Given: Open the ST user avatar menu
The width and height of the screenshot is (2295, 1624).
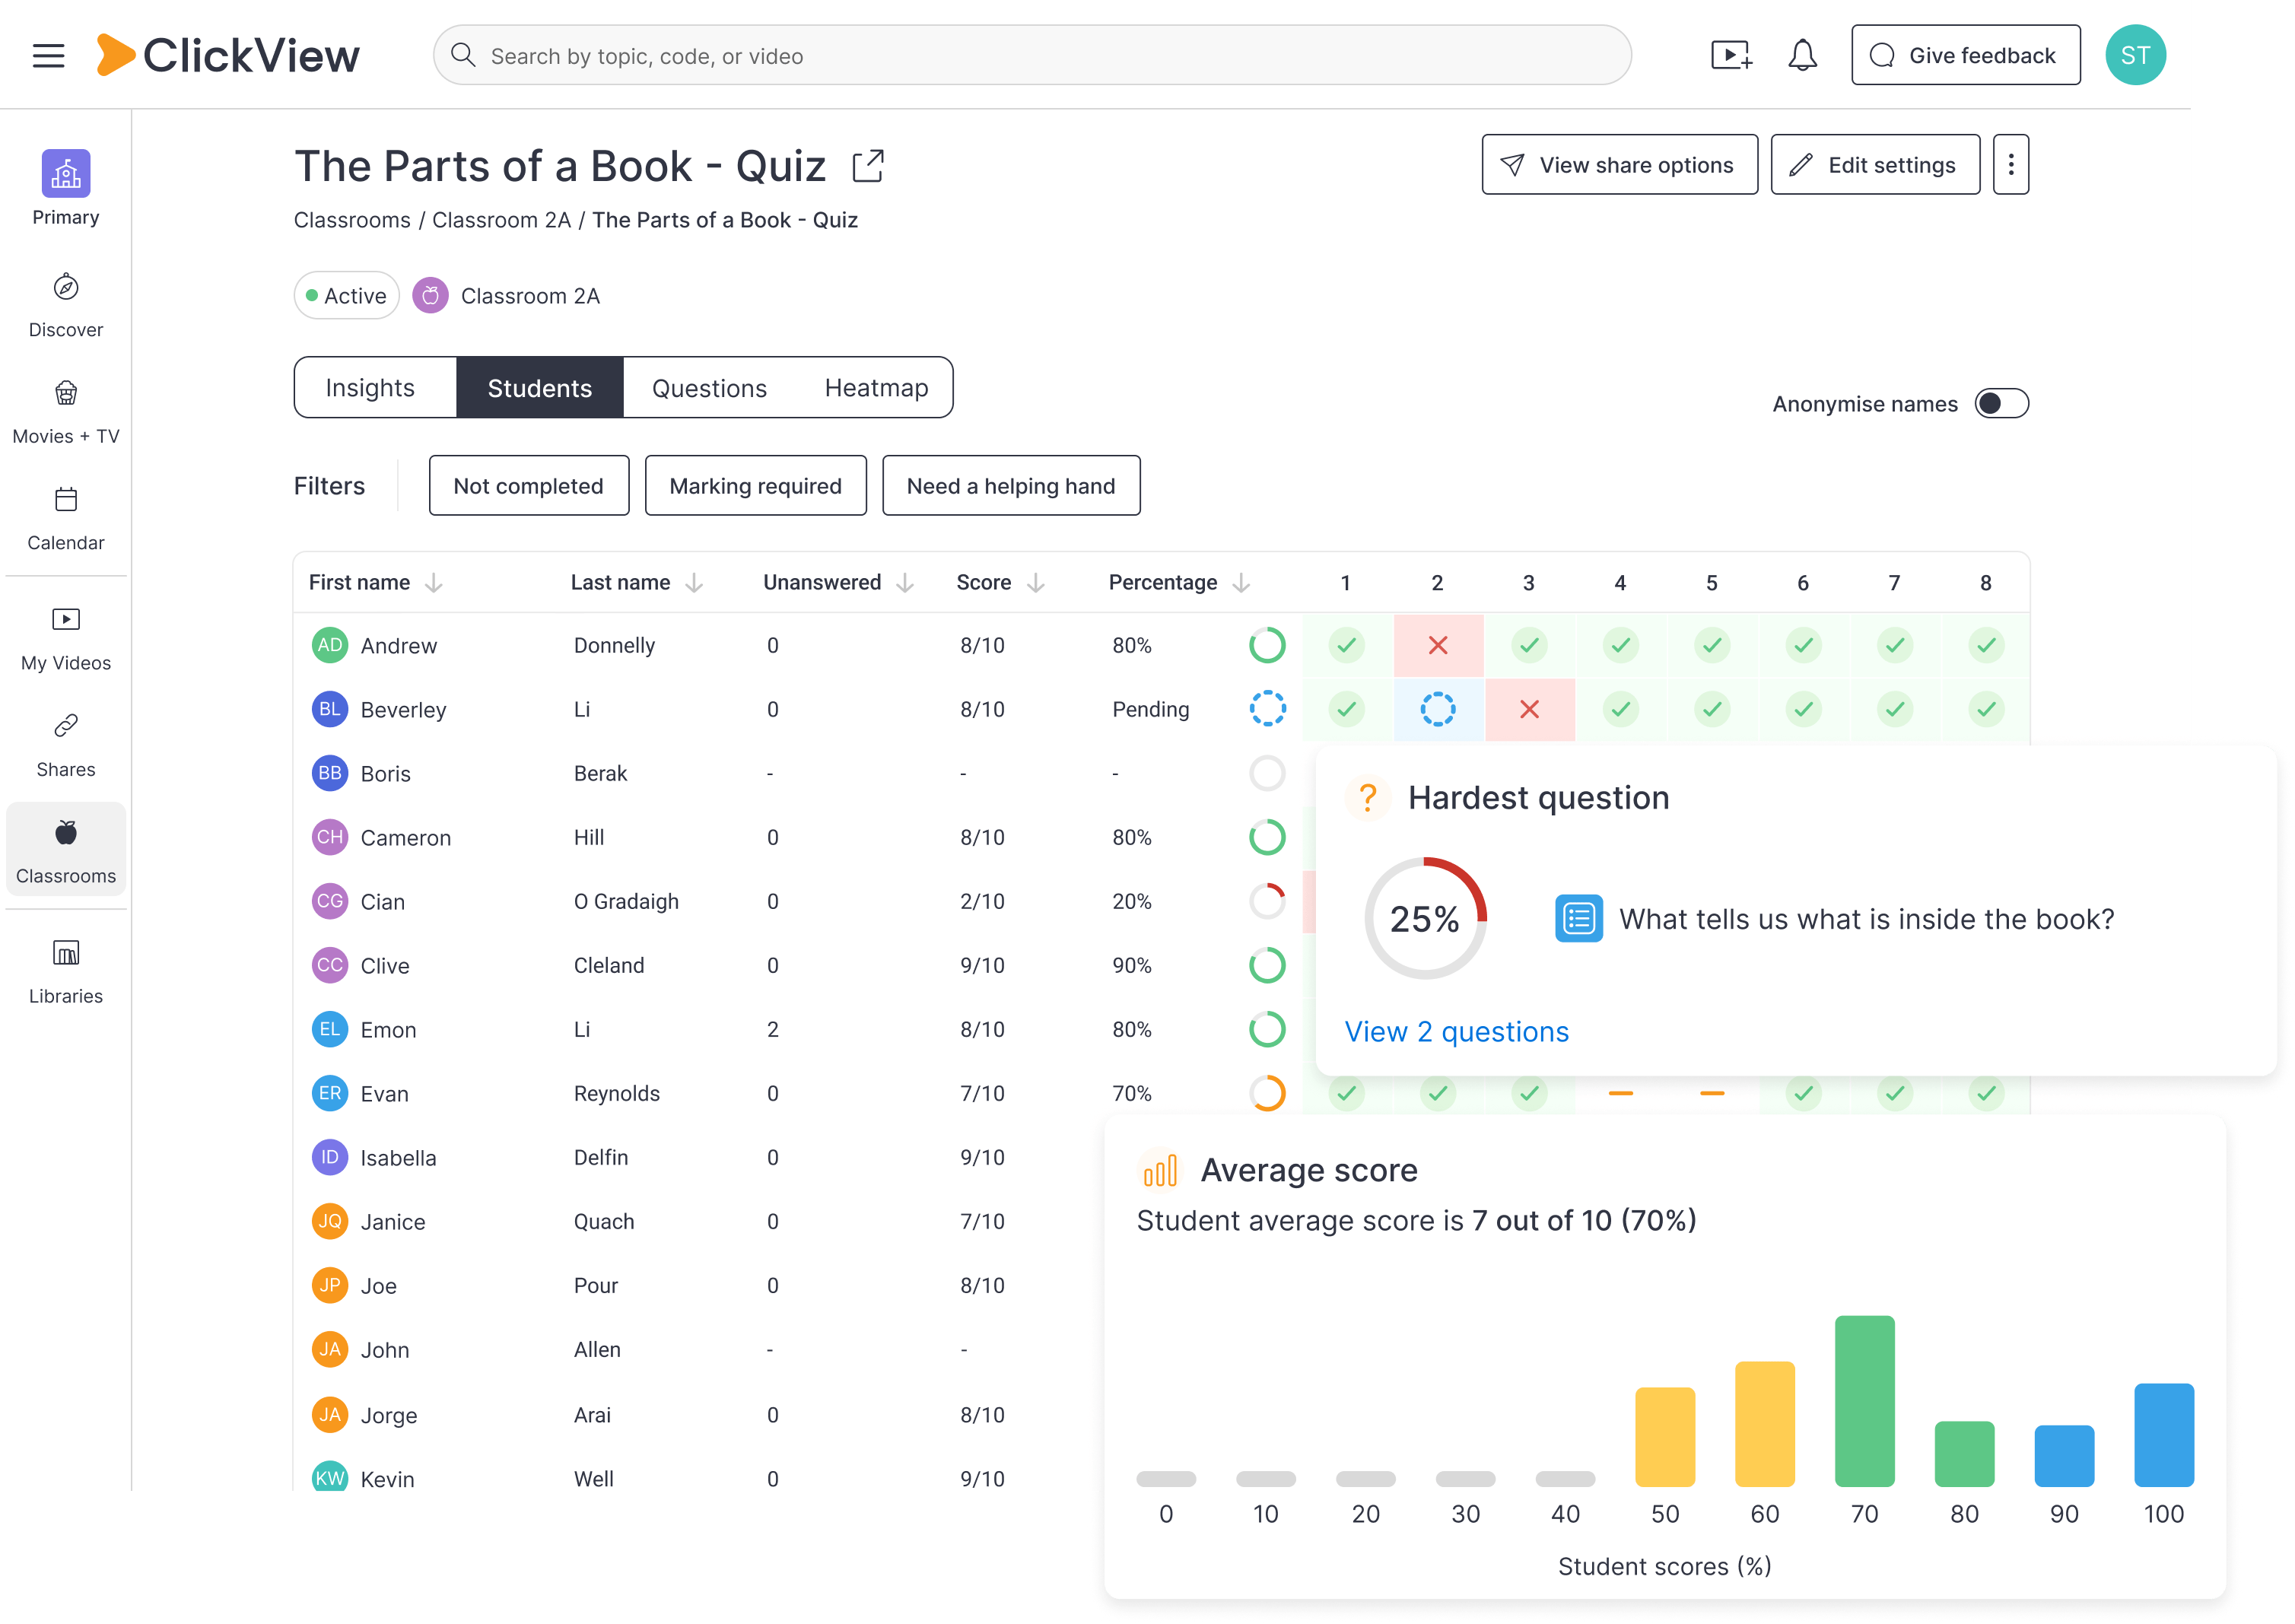Looking at the screenshot, I should 2135,56.
